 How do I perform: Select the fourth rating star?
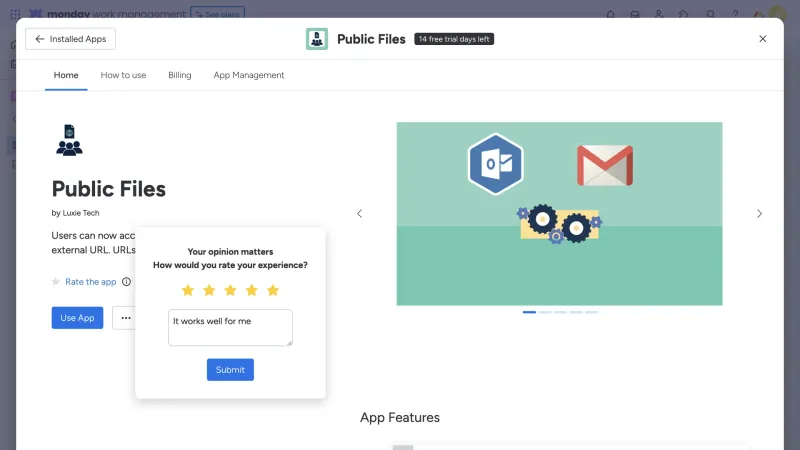[252, 290]
